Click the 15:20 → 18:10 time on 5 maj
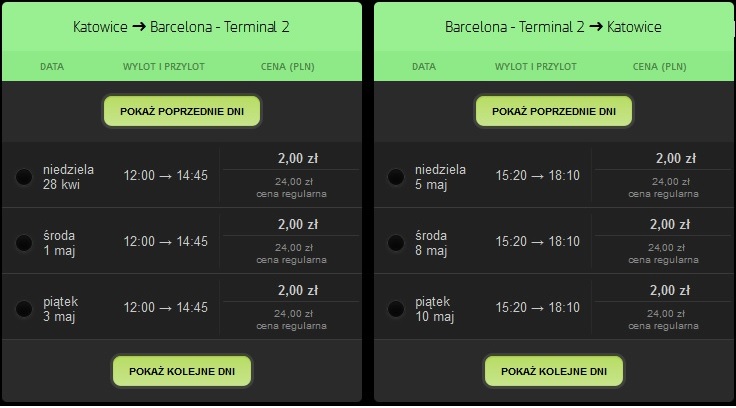 [x=537, y=176]
